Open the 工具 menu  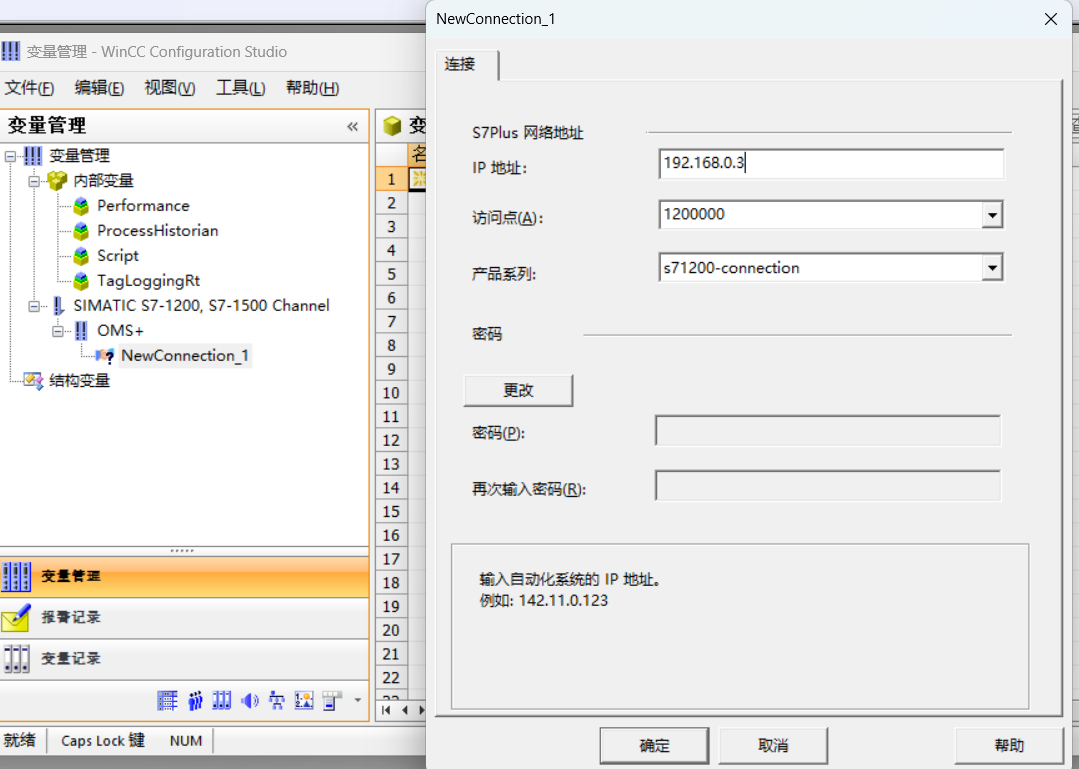click(240, 88)
